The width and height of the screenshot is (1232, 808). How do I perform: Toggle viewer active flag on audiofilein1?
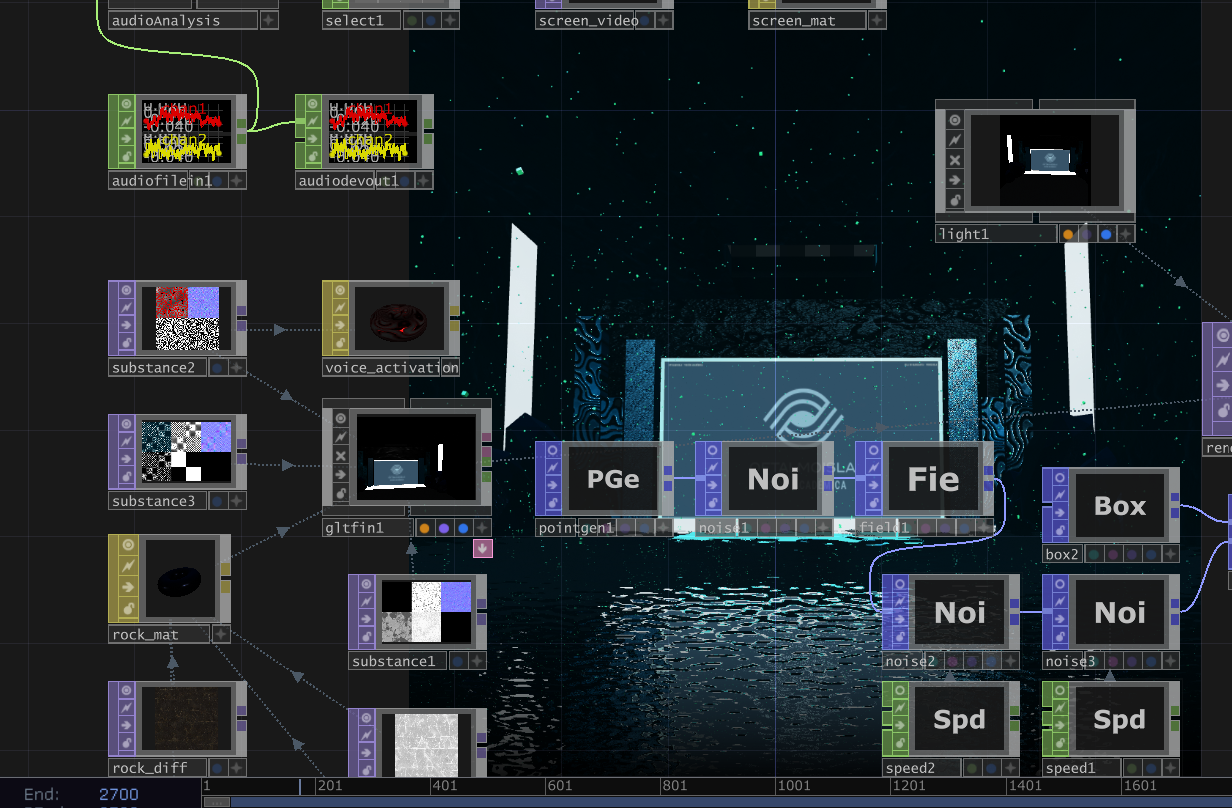pyautogui.click(x=126, y=103)
